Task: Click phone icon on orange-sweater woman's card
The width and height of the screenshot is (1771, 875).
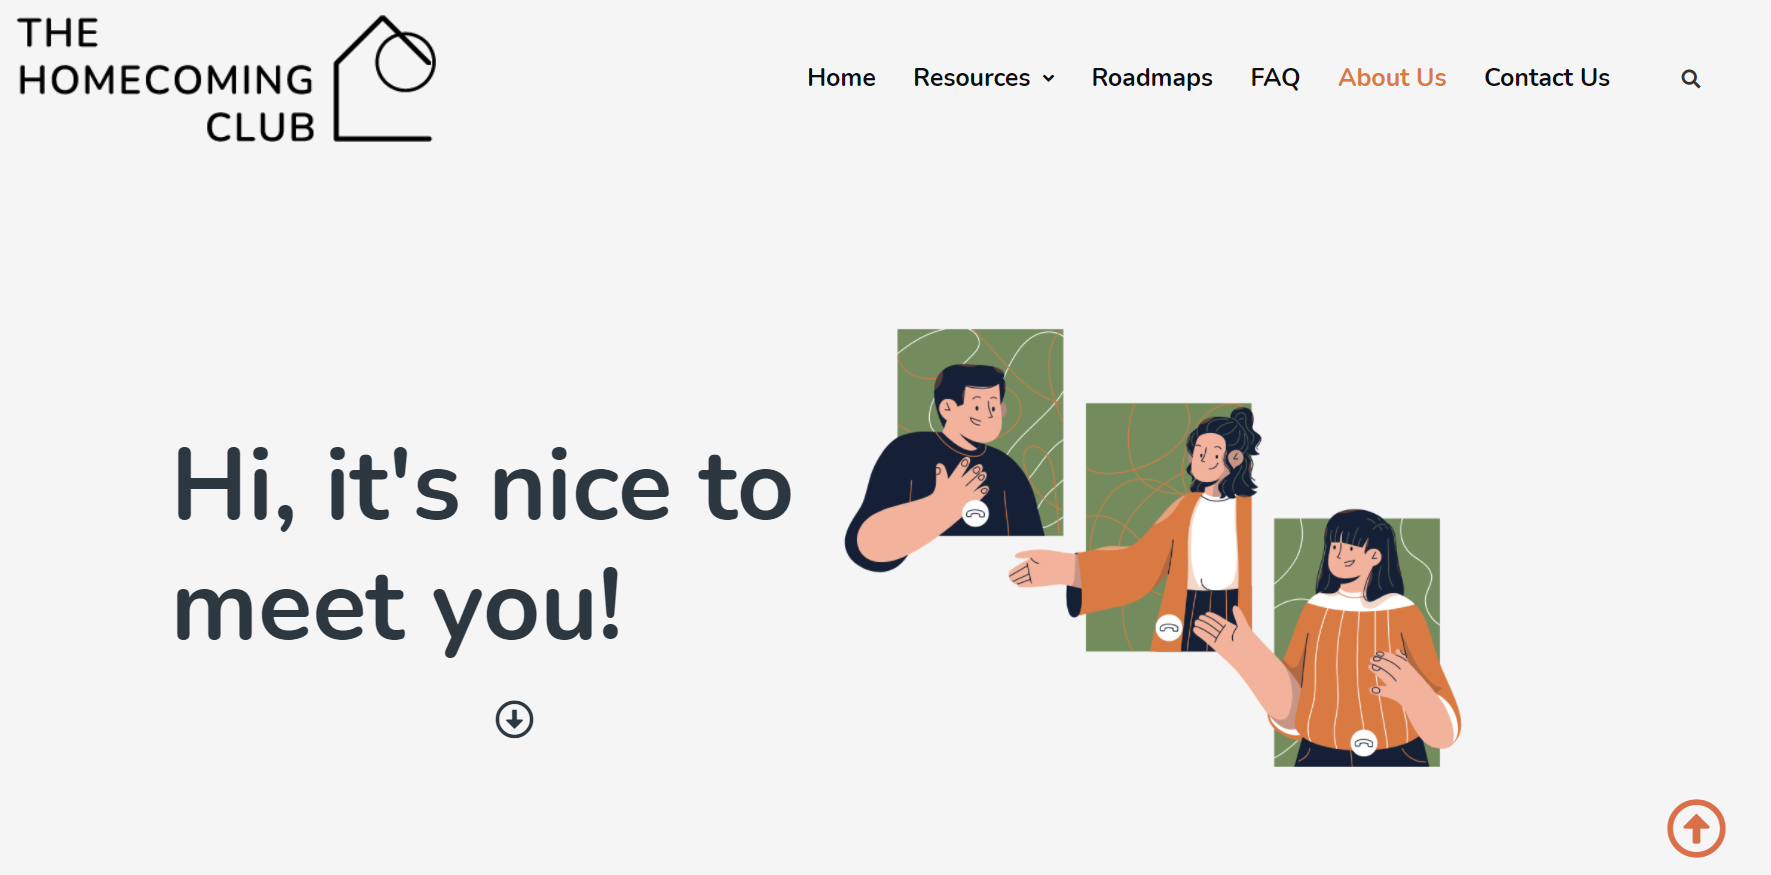Action: (x=1364, y=742)
